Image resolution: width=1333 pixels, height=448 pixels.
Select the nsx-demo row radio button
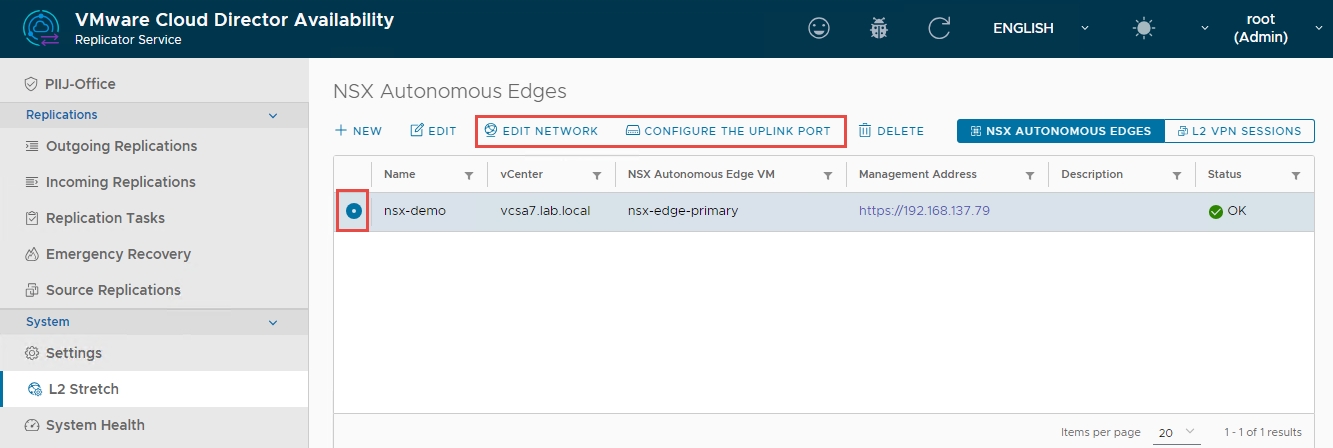coord(353,212)
